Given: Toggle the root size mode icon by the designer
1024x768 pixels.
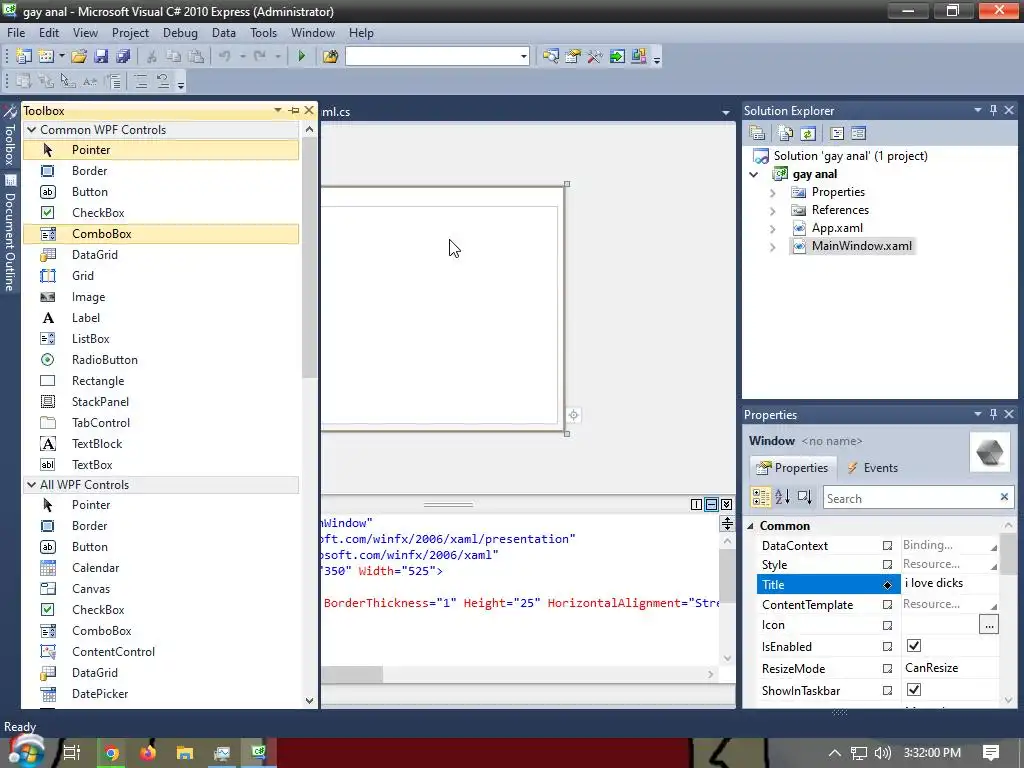Looking at the screenshot, I should click(573, 415).
